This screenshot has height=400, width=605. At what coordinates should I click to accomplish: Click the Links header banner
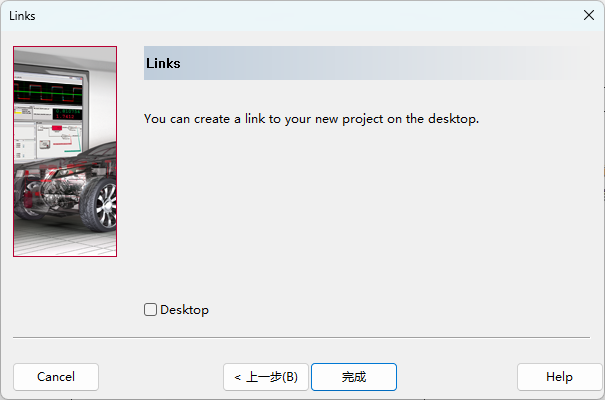(x=360, y=63)
